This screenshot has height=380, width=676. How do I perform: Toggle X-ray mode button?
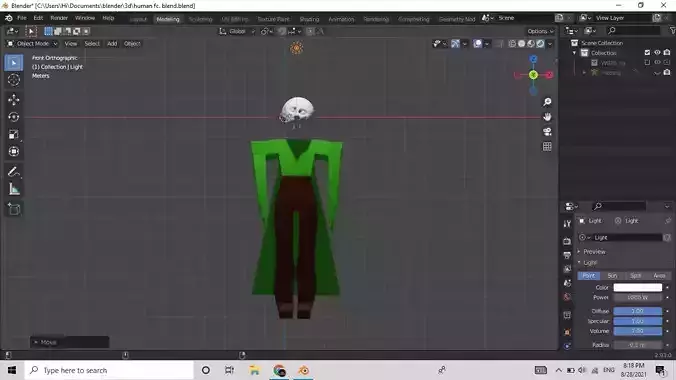(499, 44)
